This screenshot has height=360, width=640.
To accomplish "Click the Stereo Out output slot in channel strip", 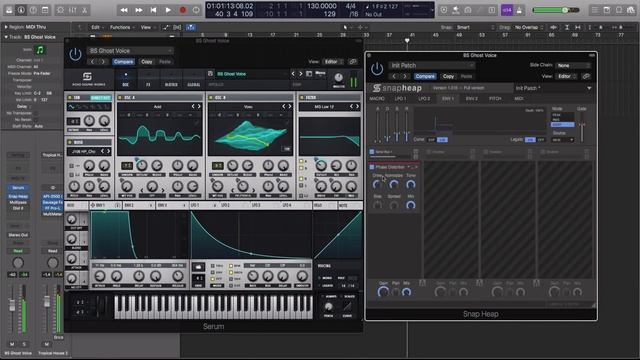I will [18, 235].
